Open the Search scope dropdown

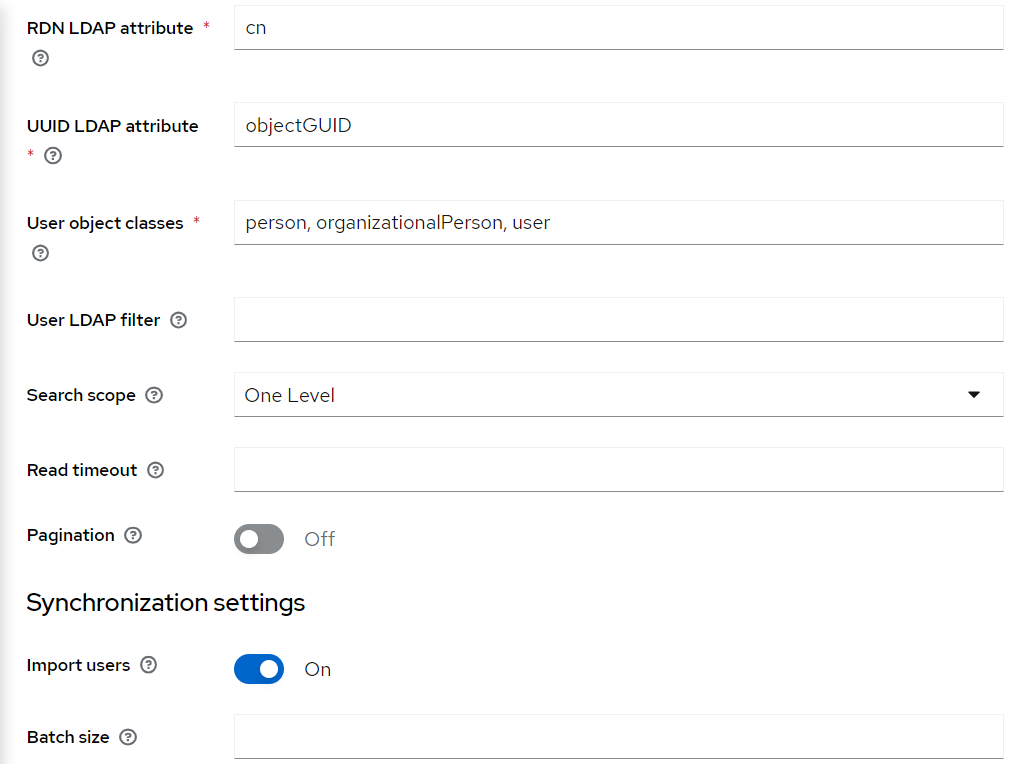[x=618, y=394]
